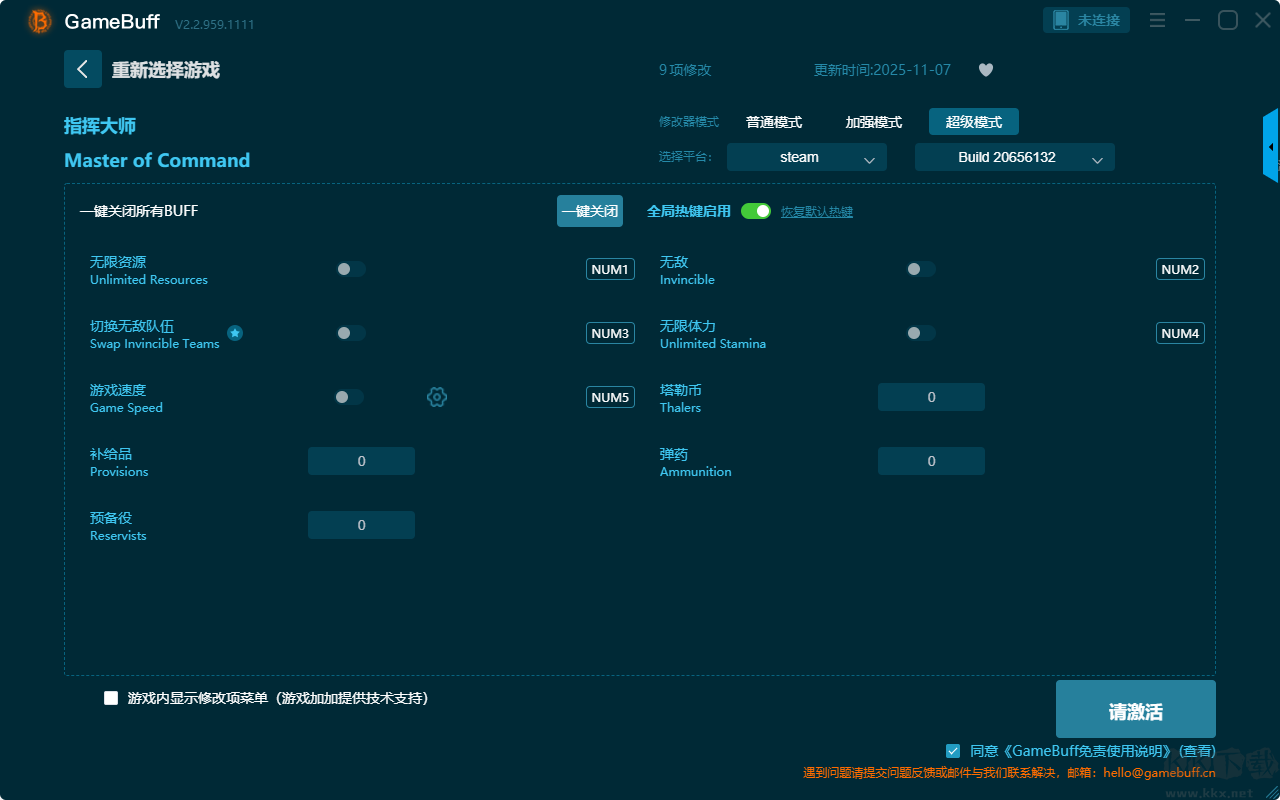Click the heart favorite icon

coord(986,70)
